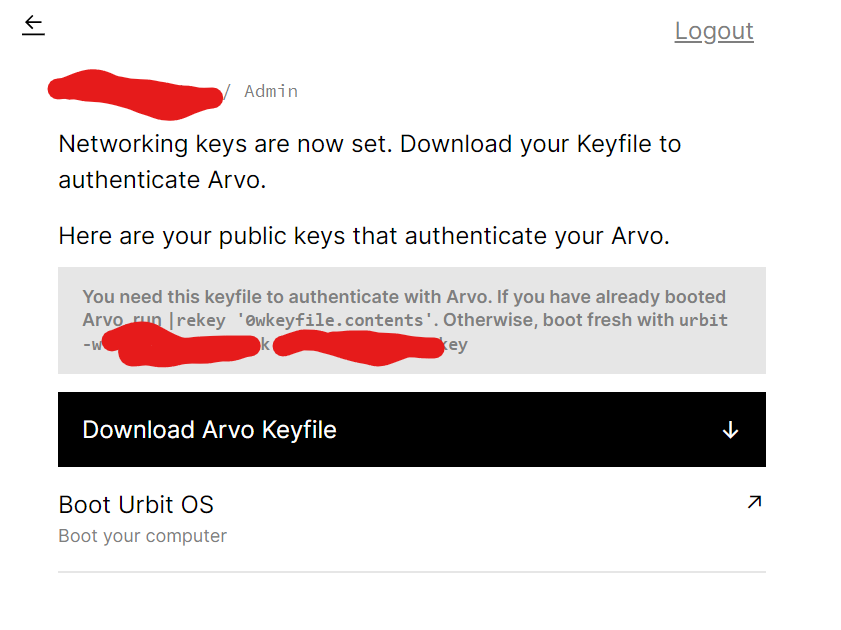This screenshot has width=841, height=630.
Task: Click the 'You need this keyfile' sentence
Action: tap(287, 297)
